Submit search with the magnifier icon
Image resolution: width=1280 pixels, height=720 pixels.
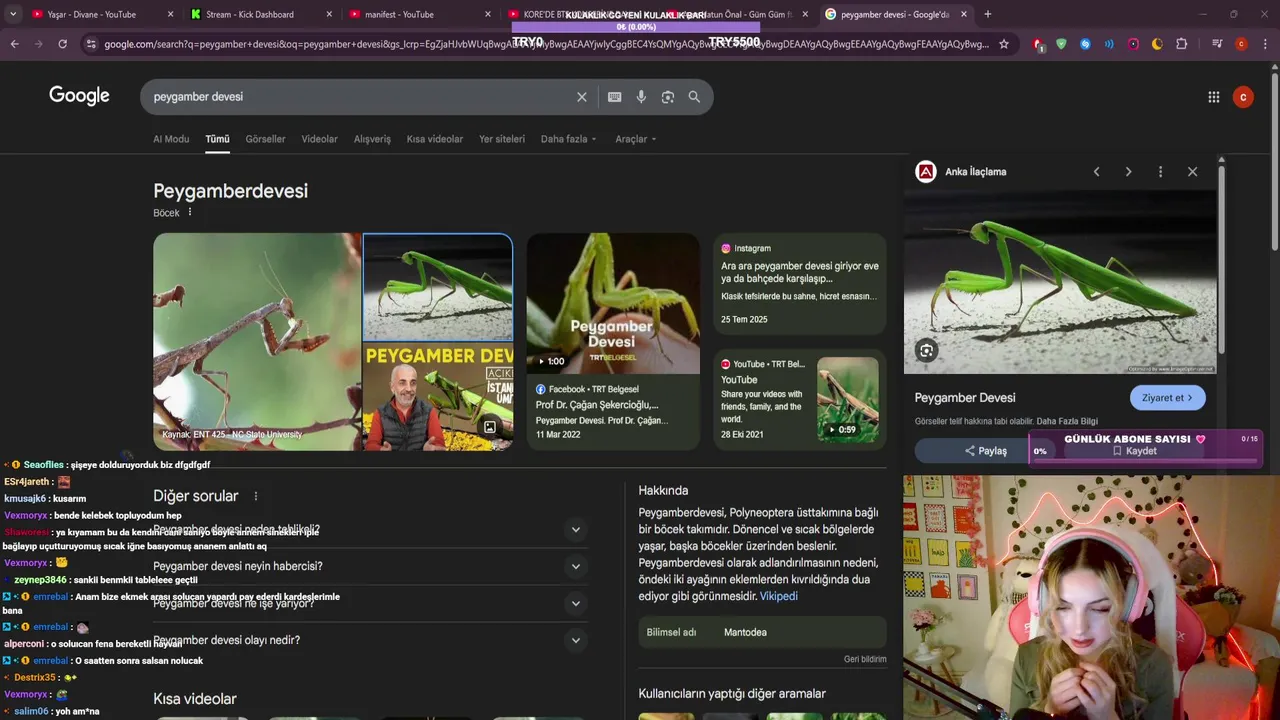tap(694, 97)
